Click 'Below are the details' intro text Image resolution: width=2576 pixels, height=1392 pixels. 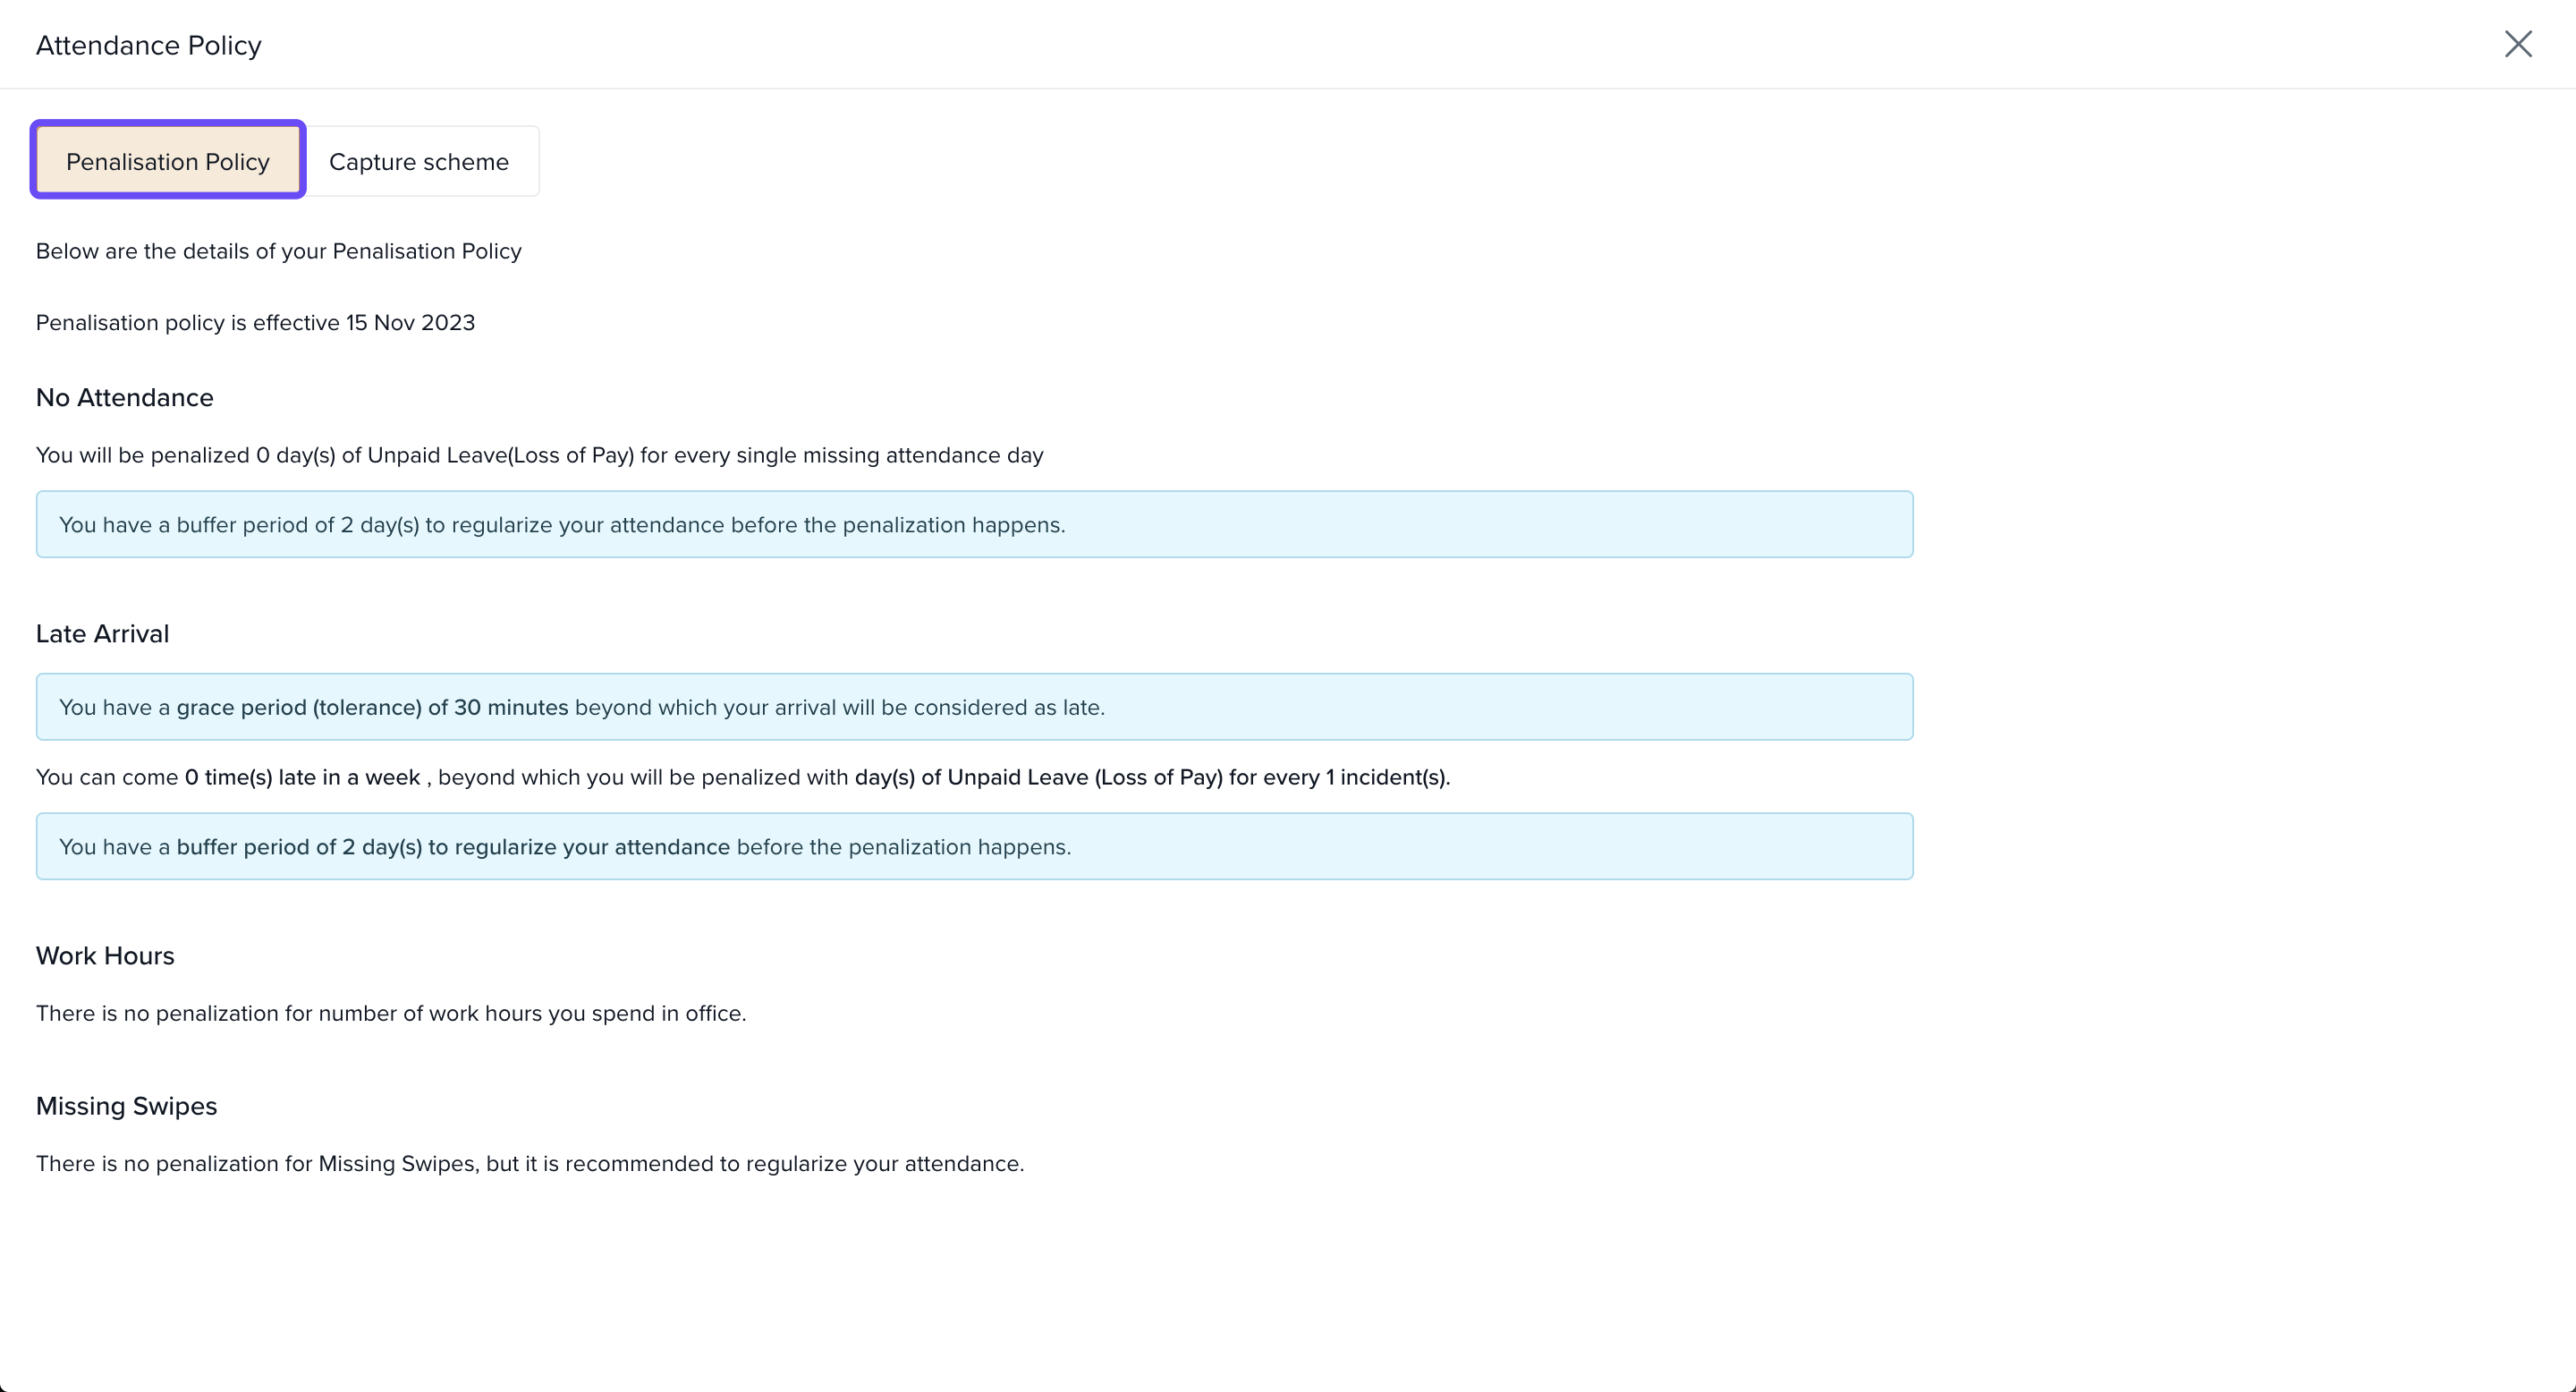click(278, 252)
